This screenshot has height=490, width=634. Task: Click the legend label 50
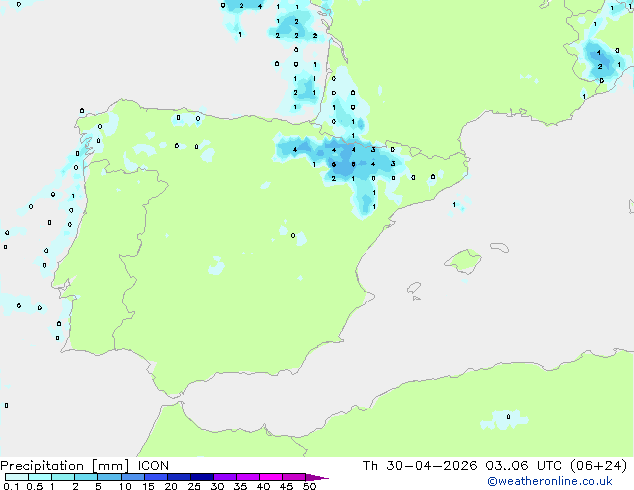click(x=309, y=486)
